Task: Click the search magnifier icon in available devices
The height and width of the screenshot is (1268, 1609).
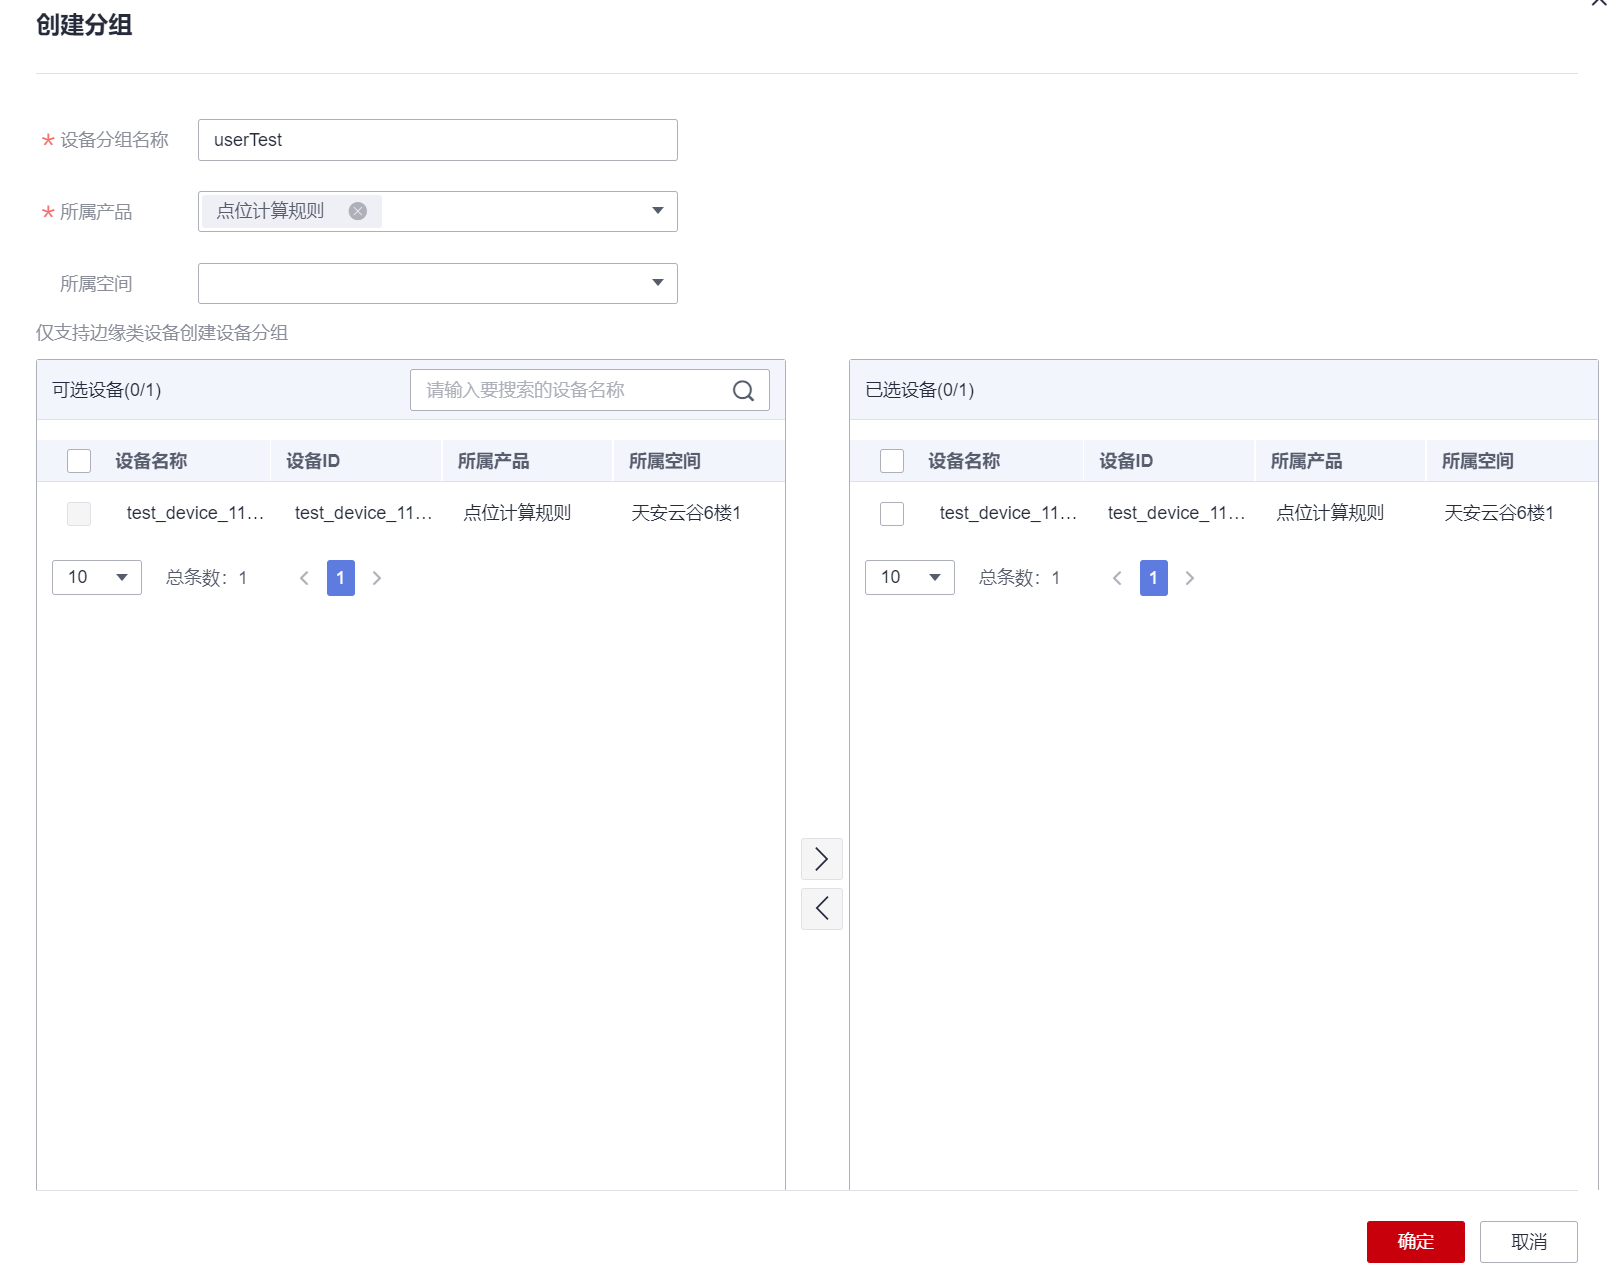Action: [743, 391]
